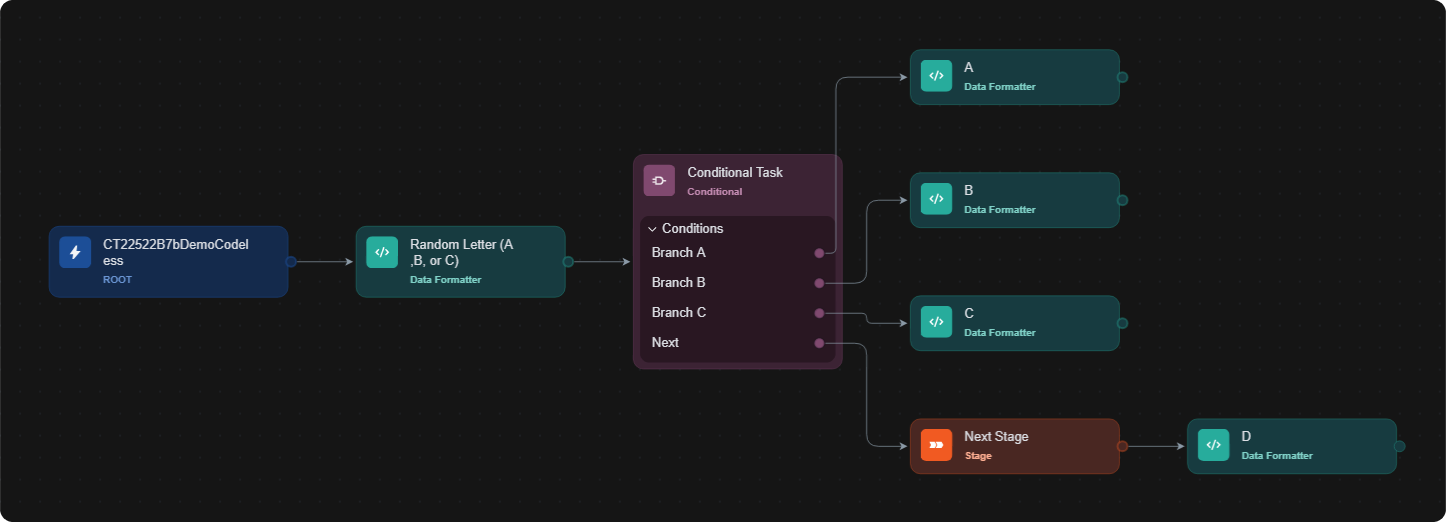The image size is (1446, 522).
Task: Collapse the Conditions section chevron
Action: [x=652, y=229]
